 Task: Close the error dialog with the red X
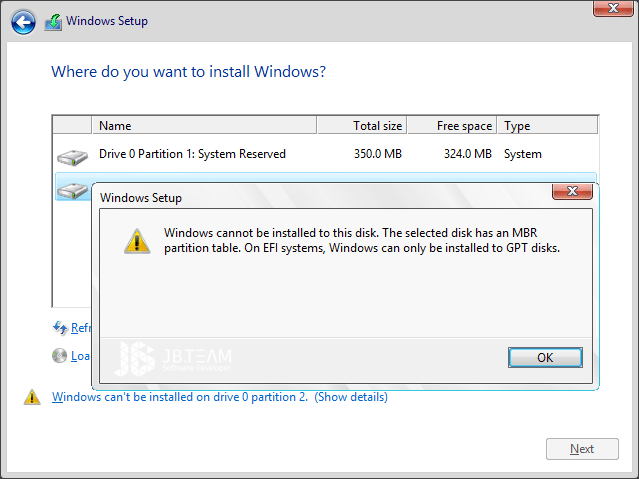[571, 191]
